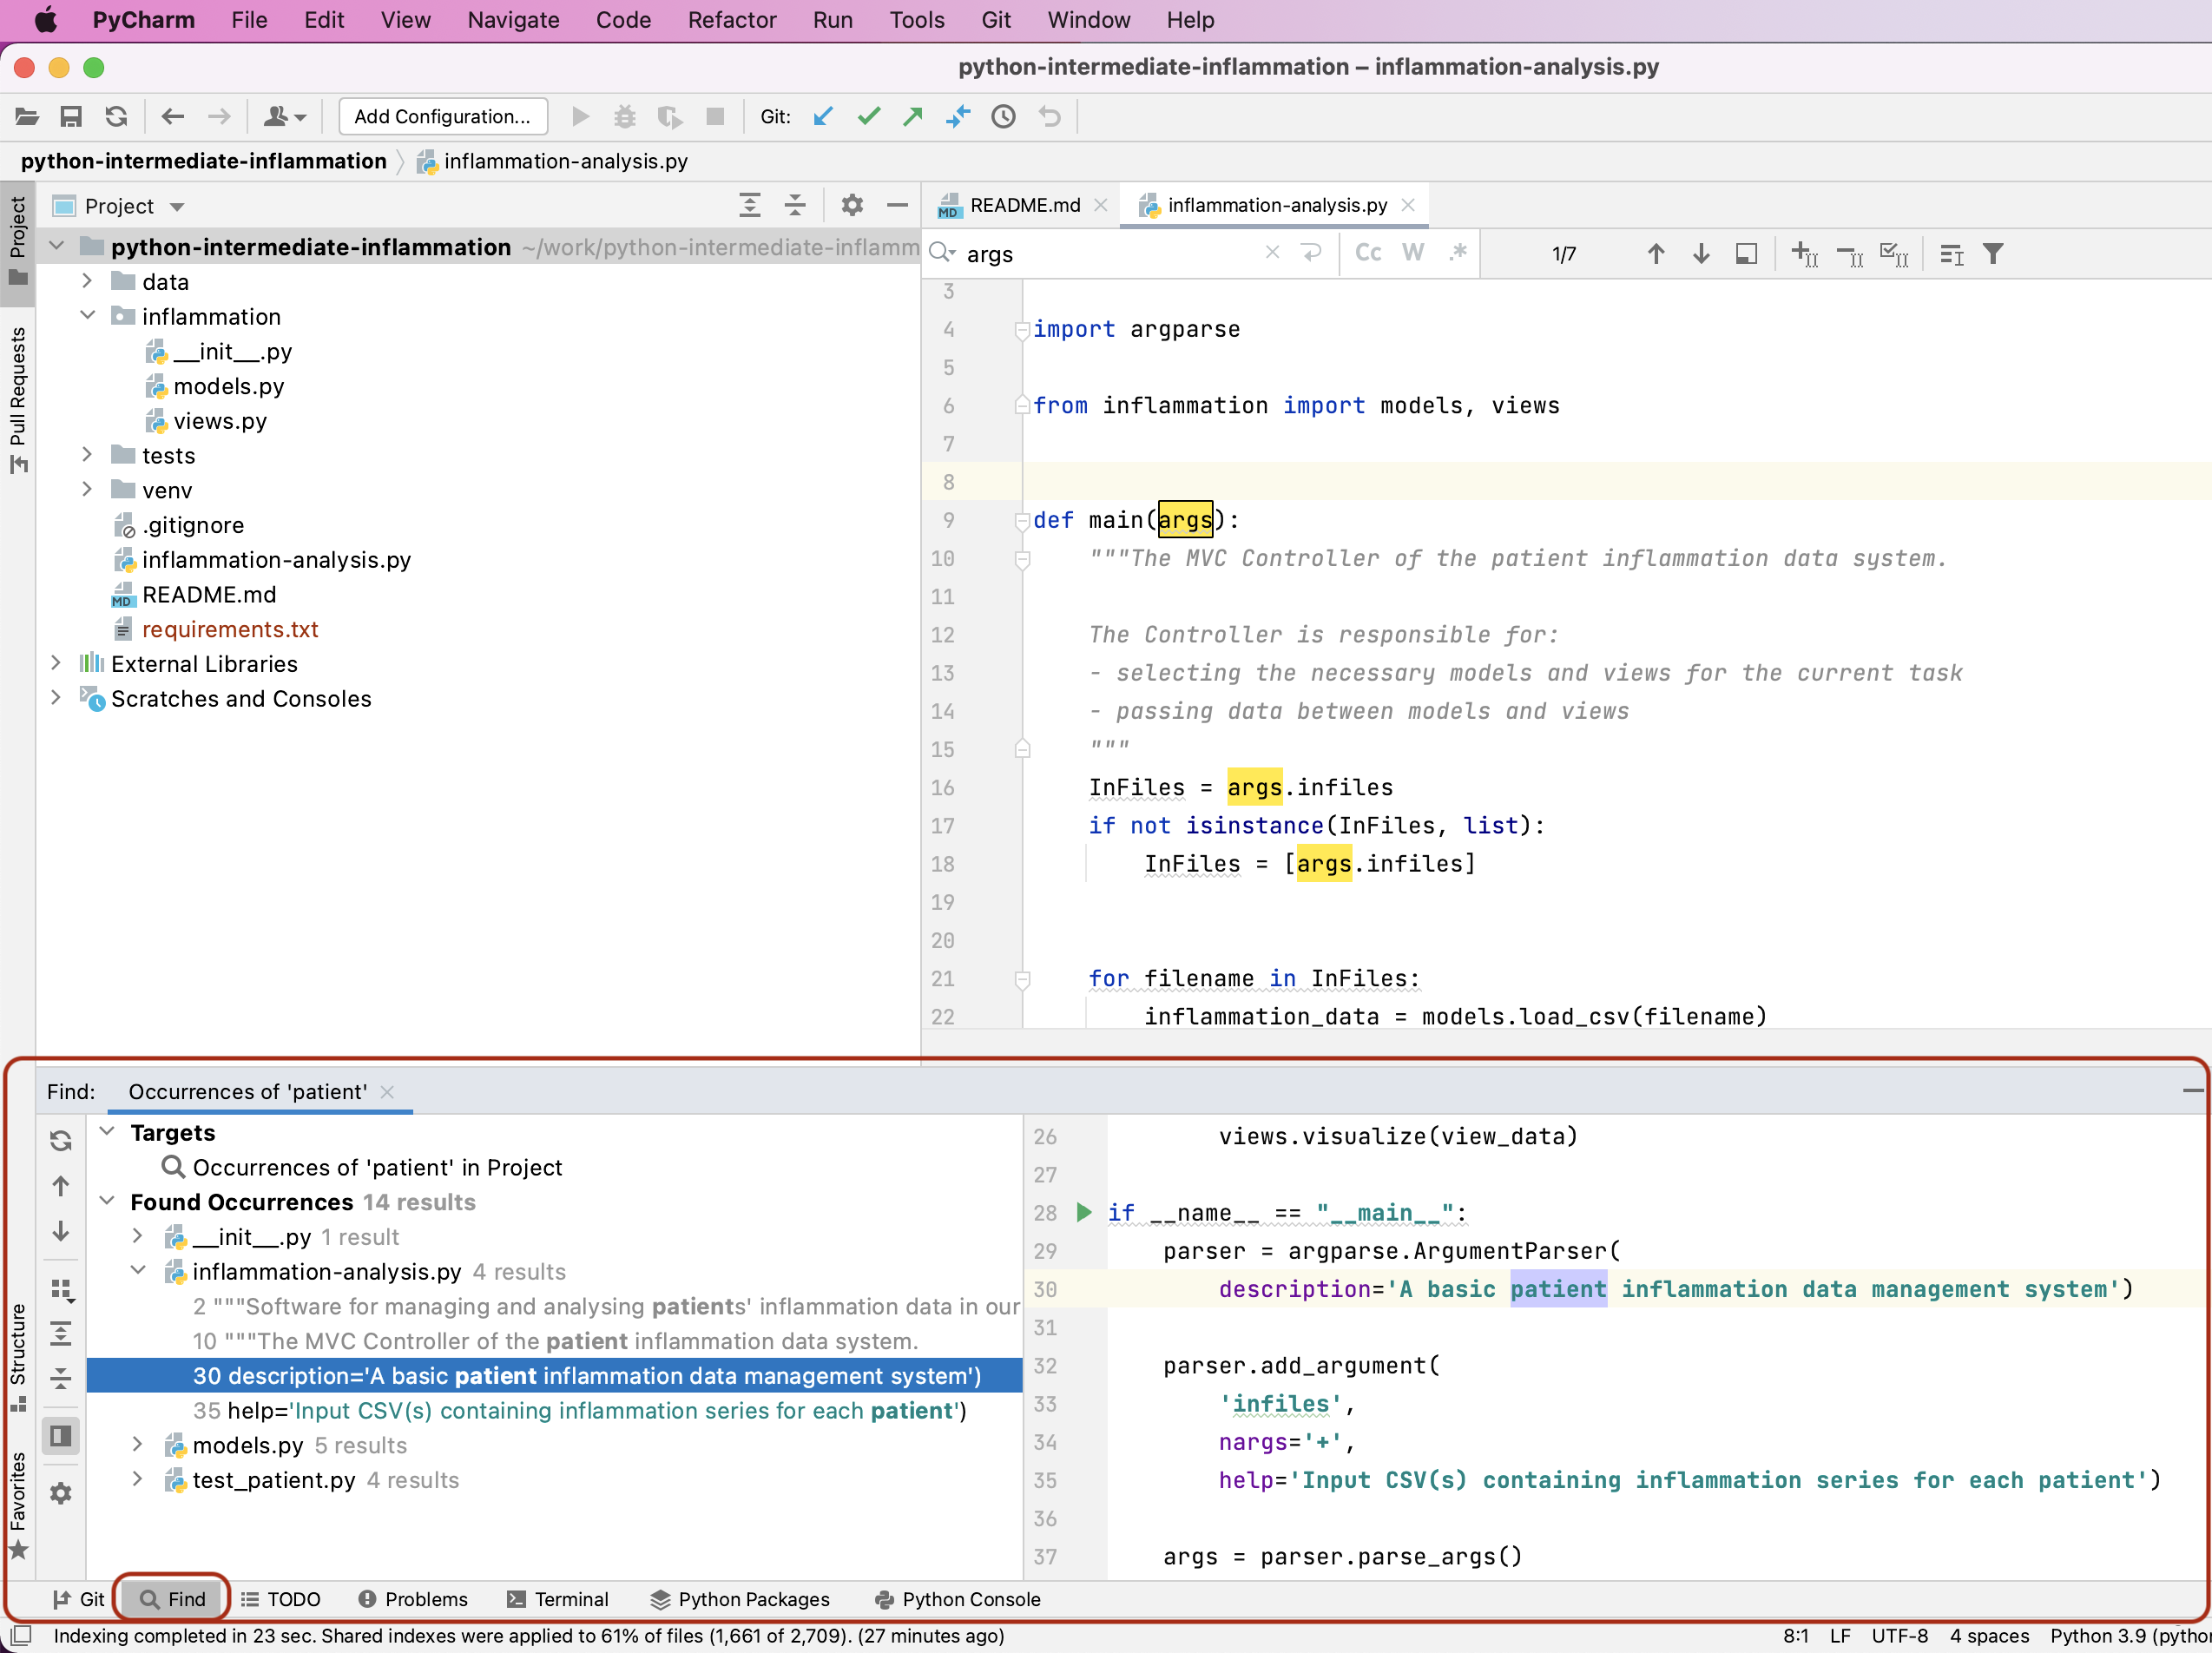Image resolution: width=2212 pixels, height=1653 pixels.
Task: Click the Git push icon in toolbar
Action: click(x=915, y=116)
